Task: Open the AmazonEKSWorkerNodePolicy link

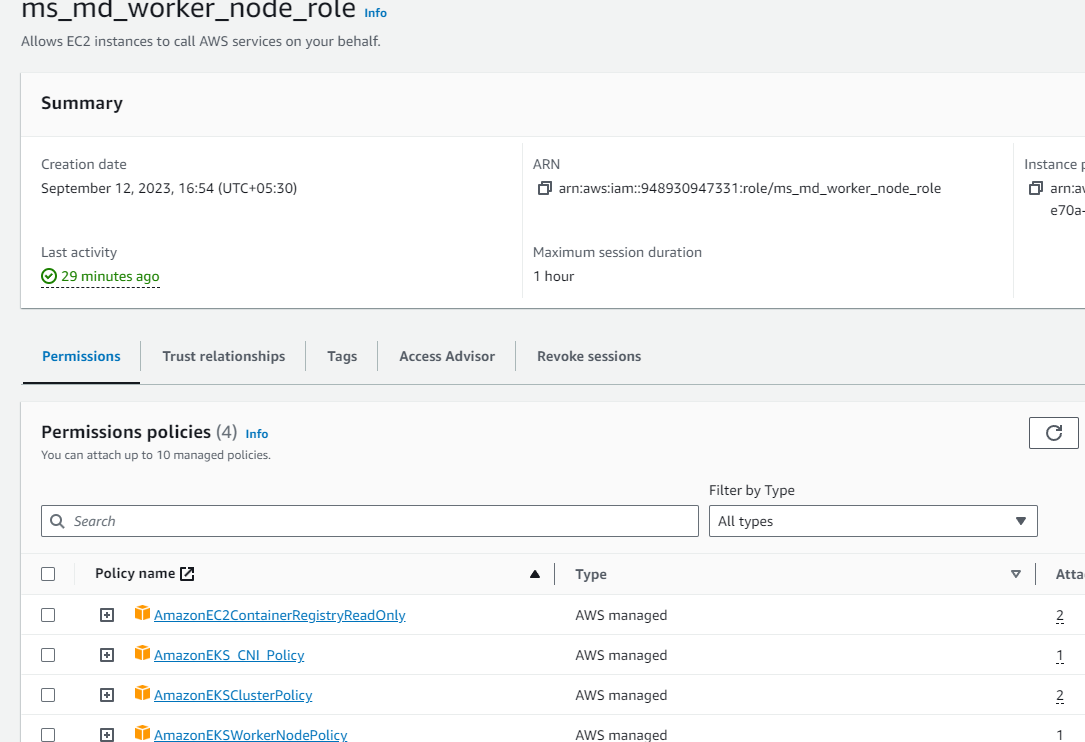Action: pyautogui.click(x=250, y=734)
